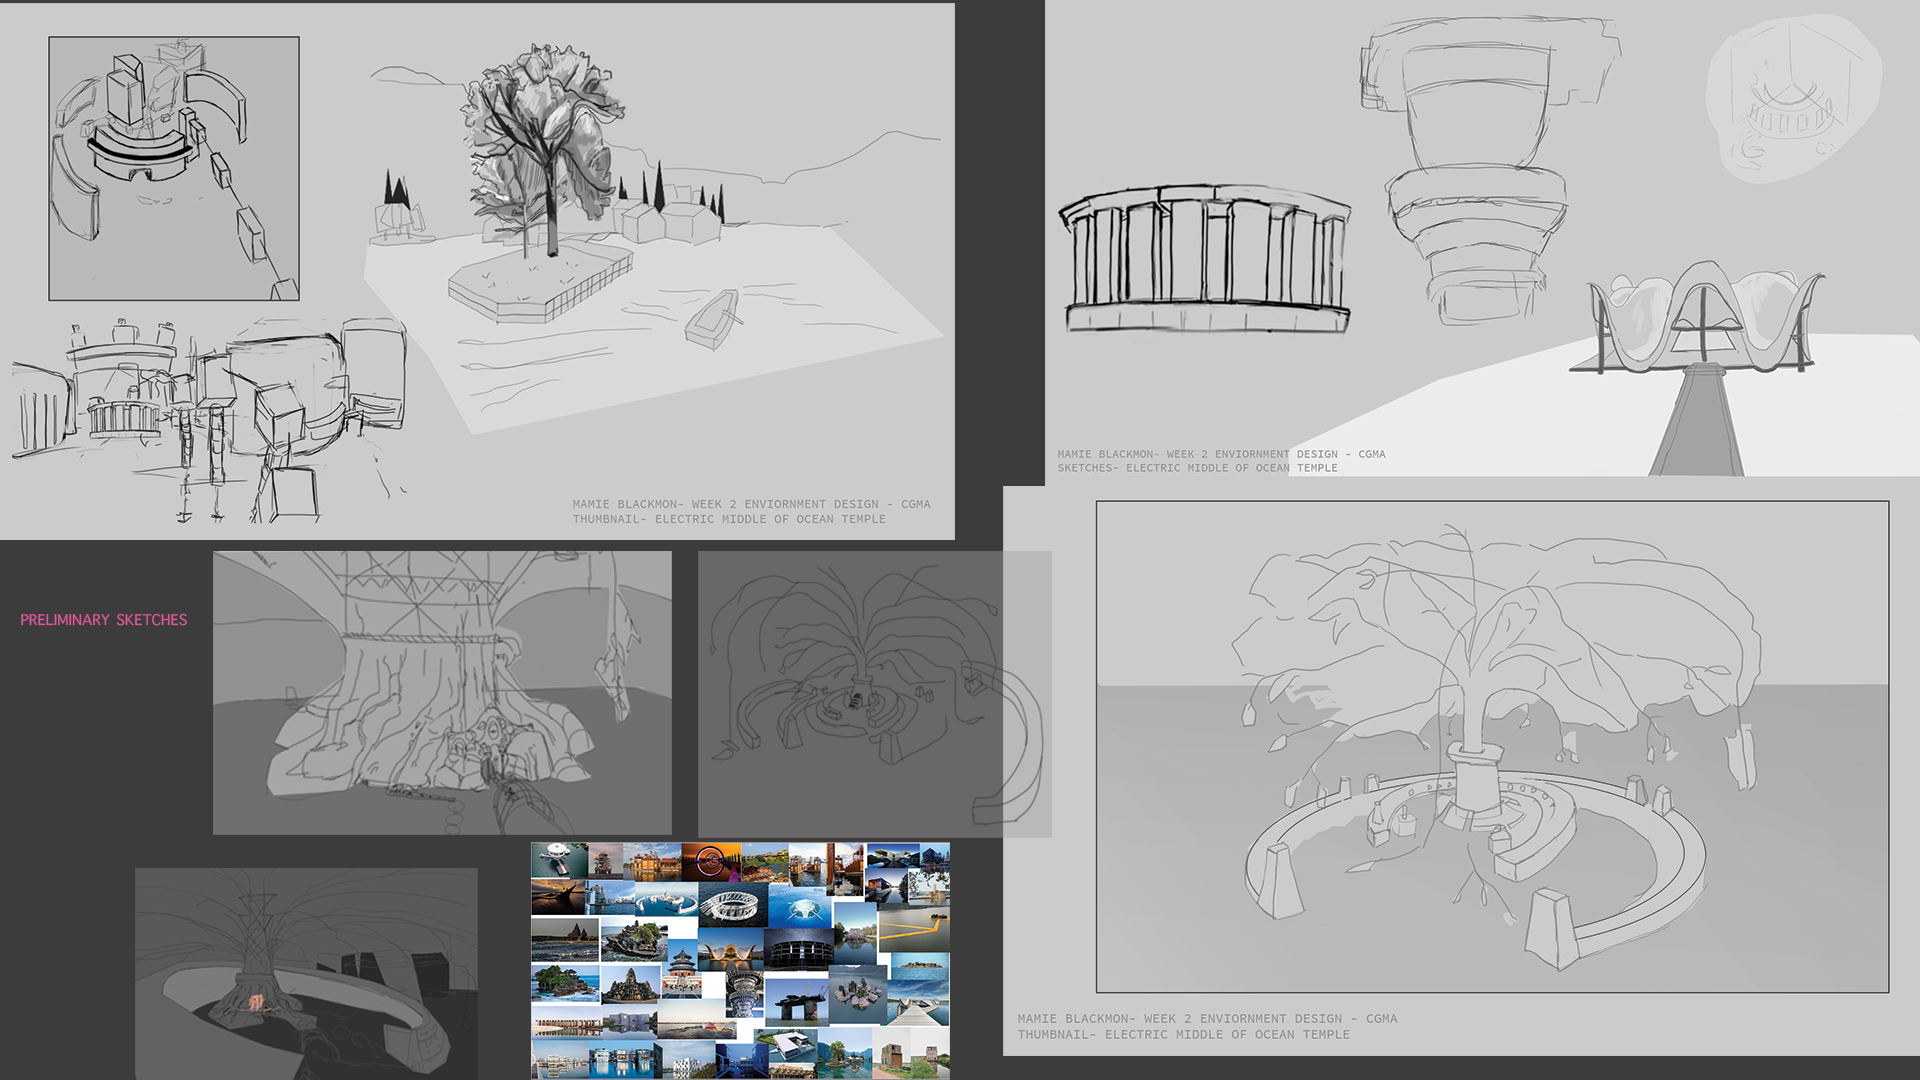
Task: Click the bottom-right MAMIE BLACKMON caption text
Action: point(1207,1019)
